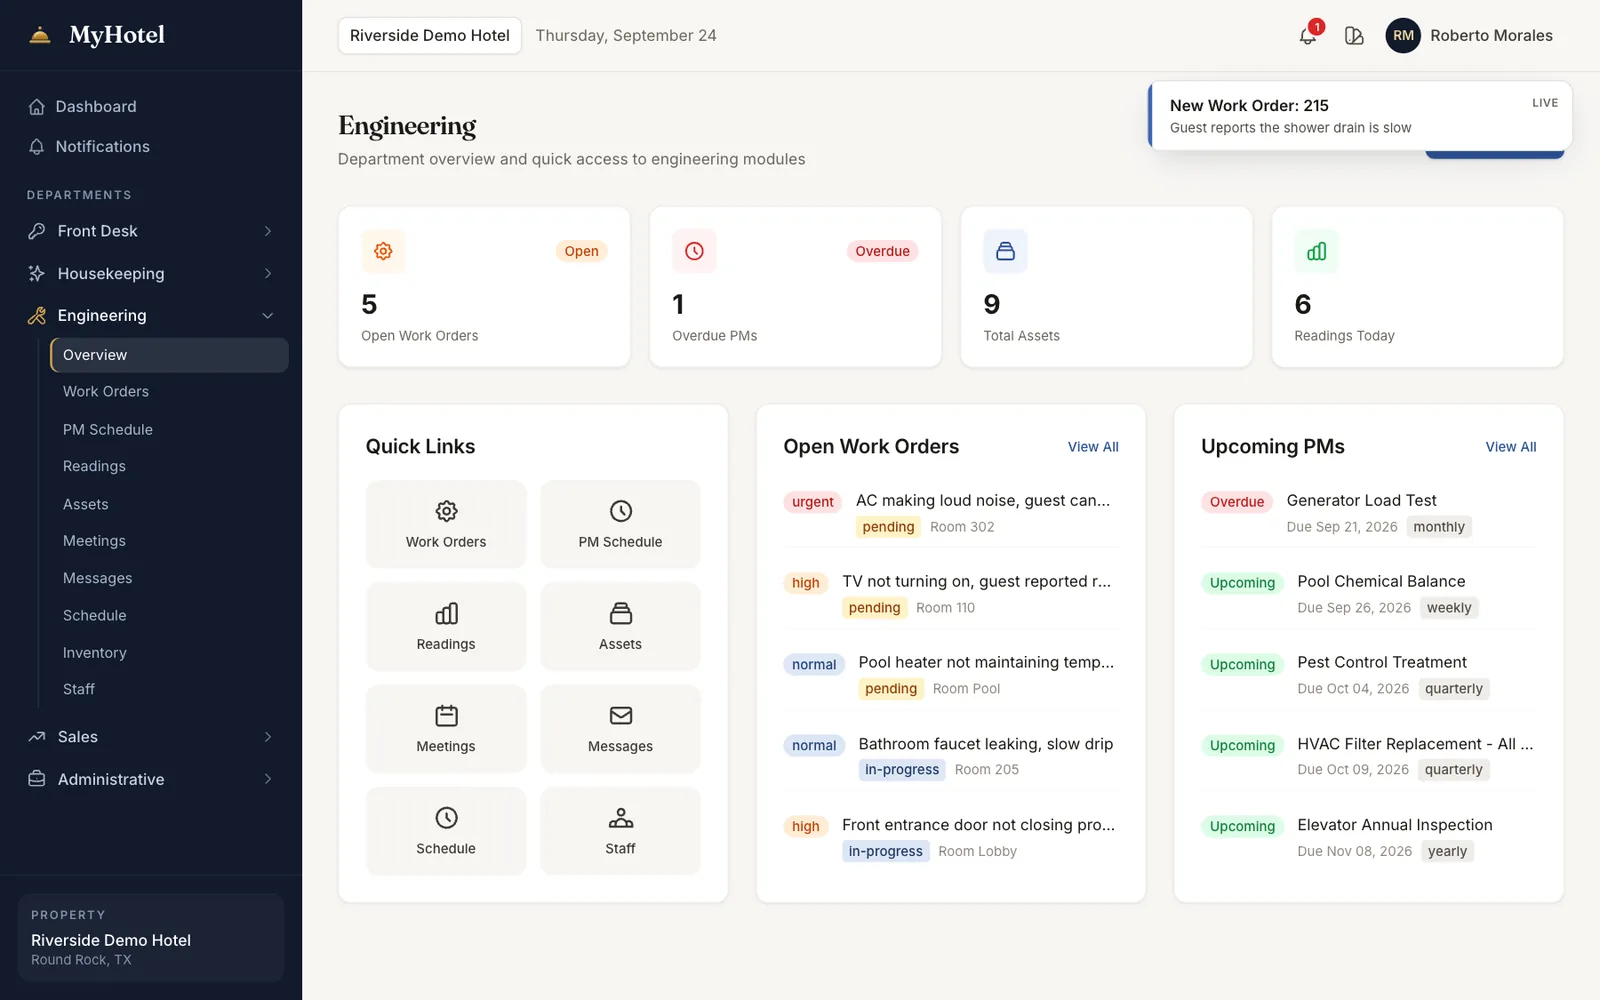Collapse the Engineering department

(x=151, y=315)
